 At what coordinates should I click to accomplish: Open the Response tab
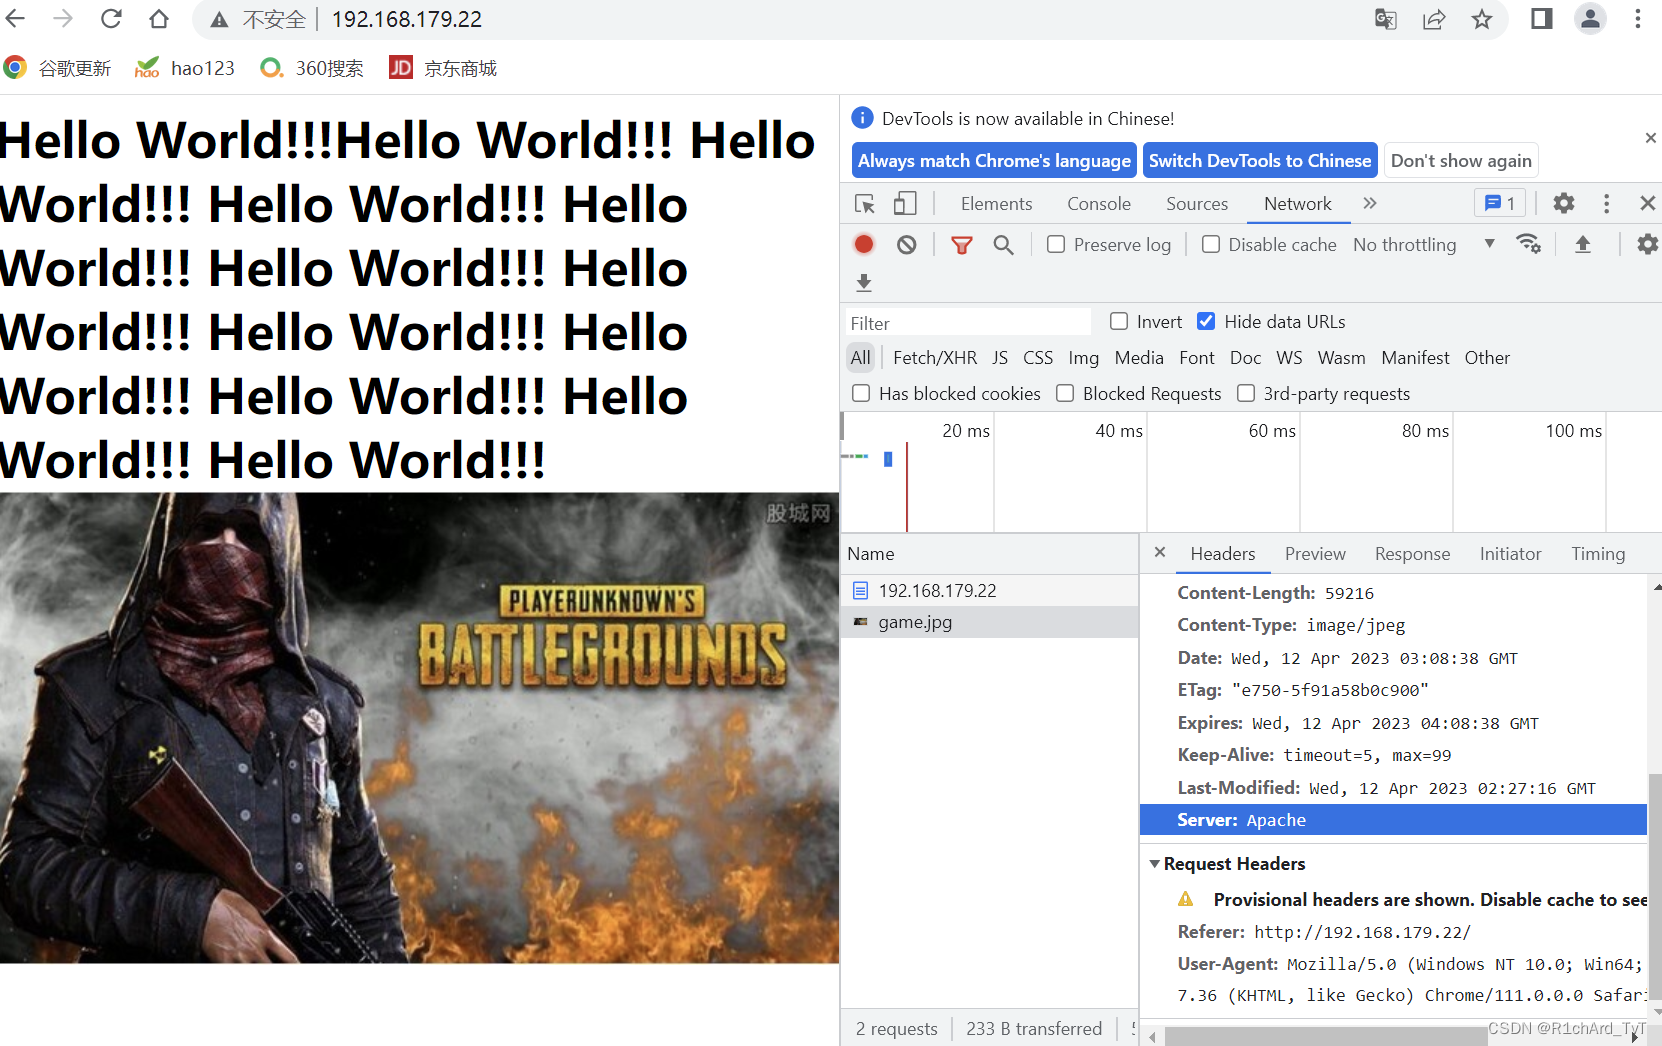click(x=1412, y=554)
